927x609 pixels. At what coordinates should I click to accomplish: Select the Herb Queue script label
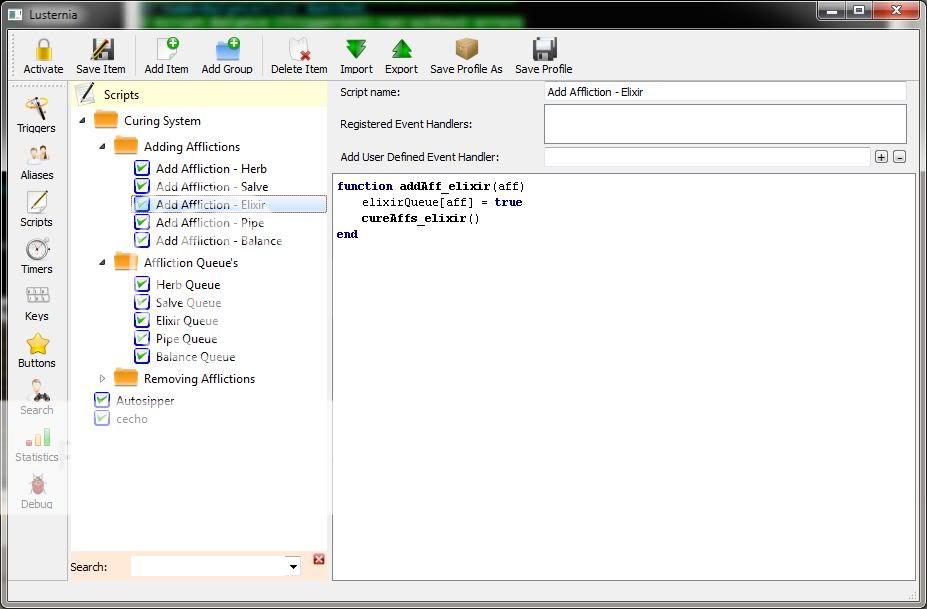point(188,284)
